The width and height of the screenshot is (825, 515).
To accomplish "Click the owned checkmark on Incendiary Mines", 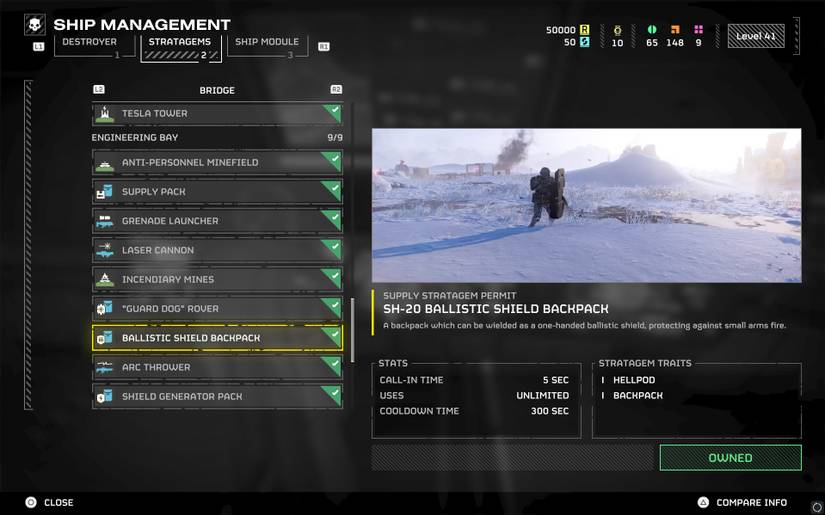I will [333, 274].
